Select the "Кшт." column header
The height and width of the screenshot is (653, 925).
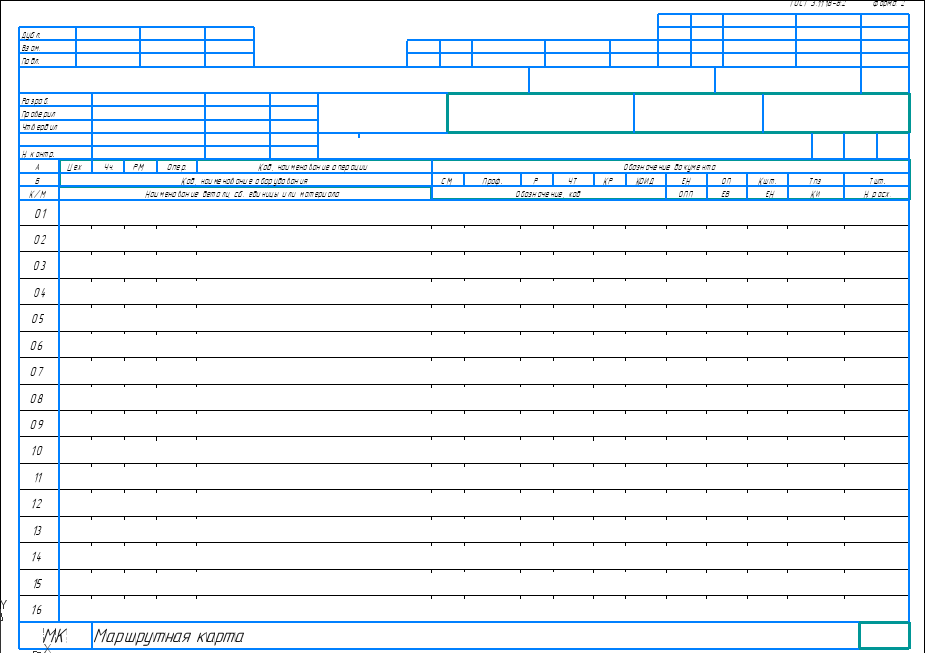coord(767,181)
